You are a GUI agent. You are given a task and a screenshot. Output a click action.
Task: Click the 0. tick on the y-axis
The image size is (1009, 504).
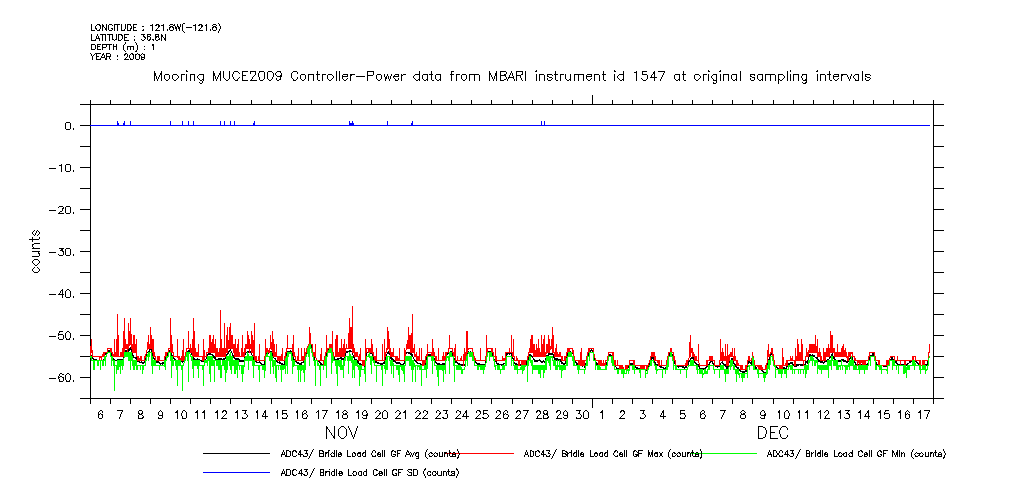[x=70, y=126]
